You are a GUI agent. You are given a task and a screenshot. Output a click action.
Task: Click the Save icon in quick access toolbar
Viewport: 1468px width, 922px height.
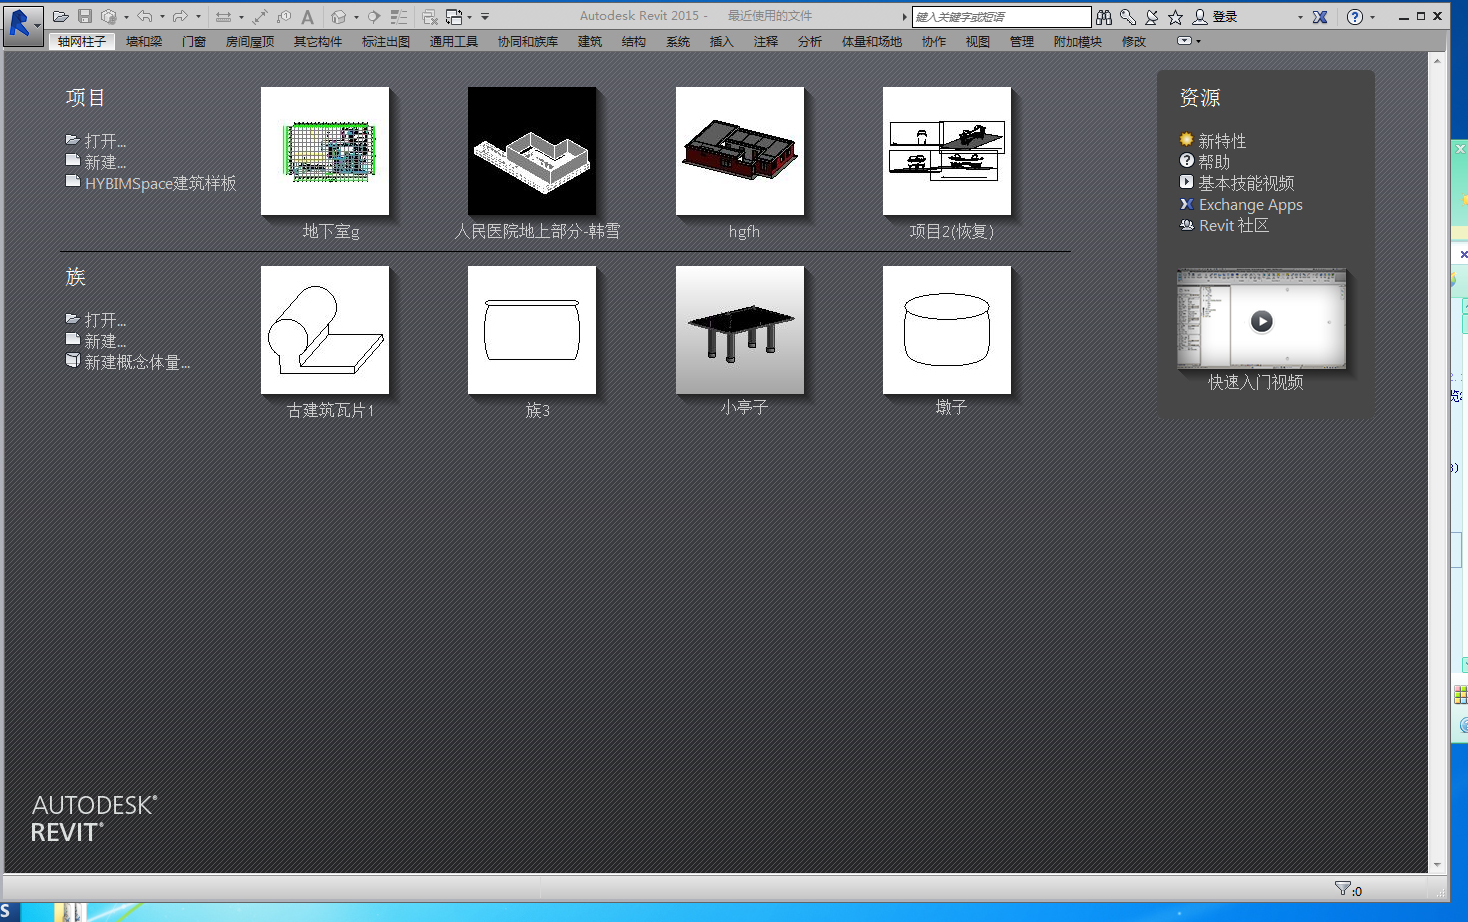[85, 17]
